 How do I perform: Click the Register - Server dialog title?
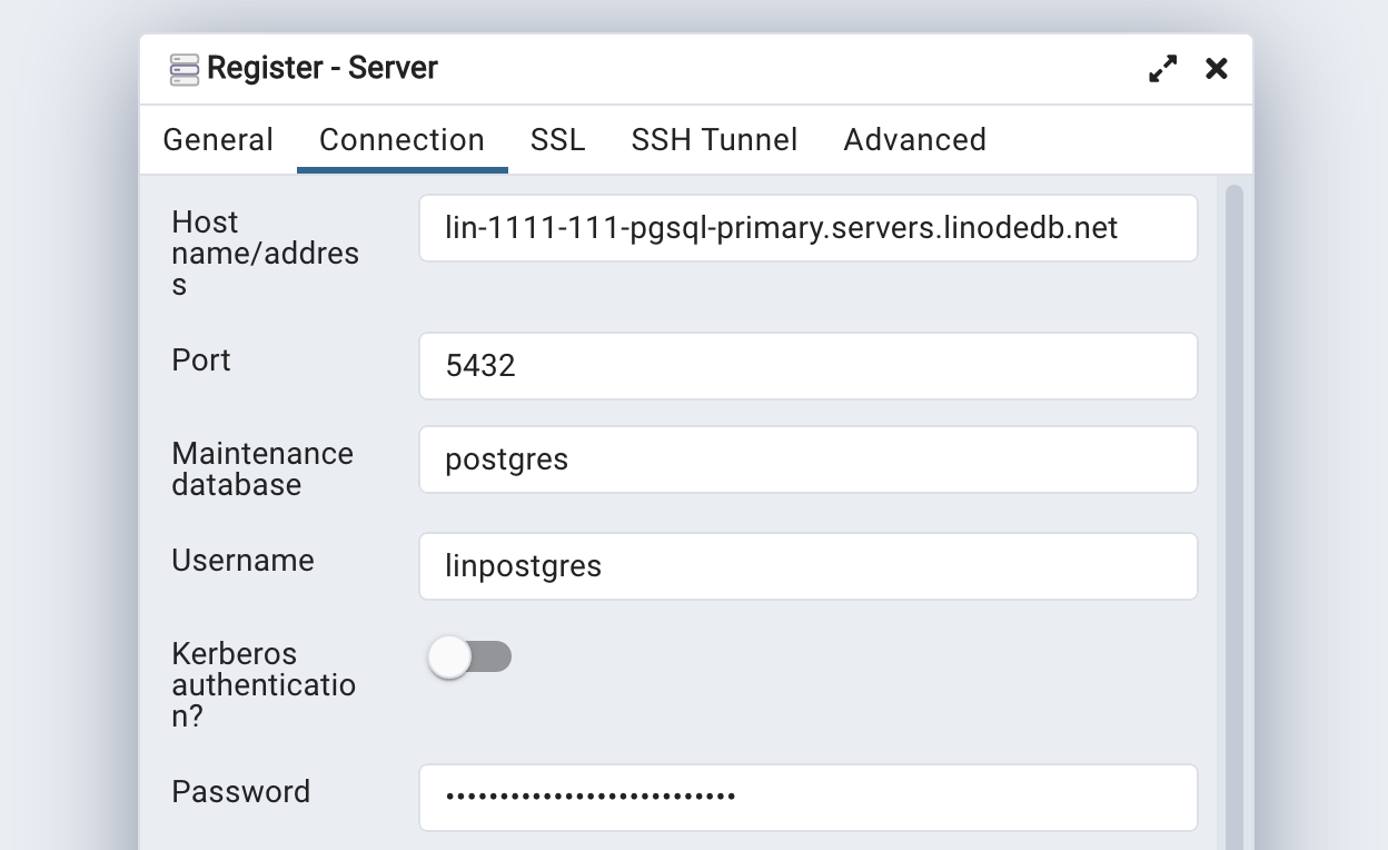coord(322,68)
